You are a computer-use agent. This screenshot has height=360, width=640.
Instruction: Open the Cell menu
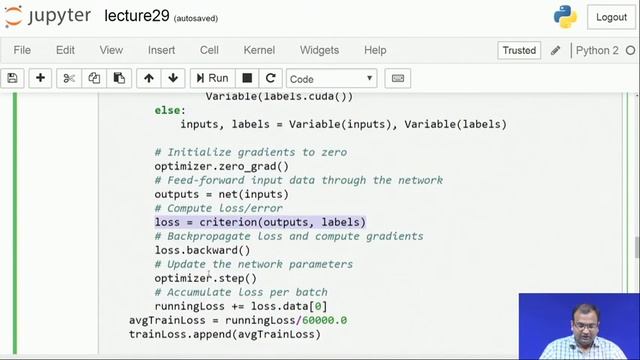click(209, 50)
